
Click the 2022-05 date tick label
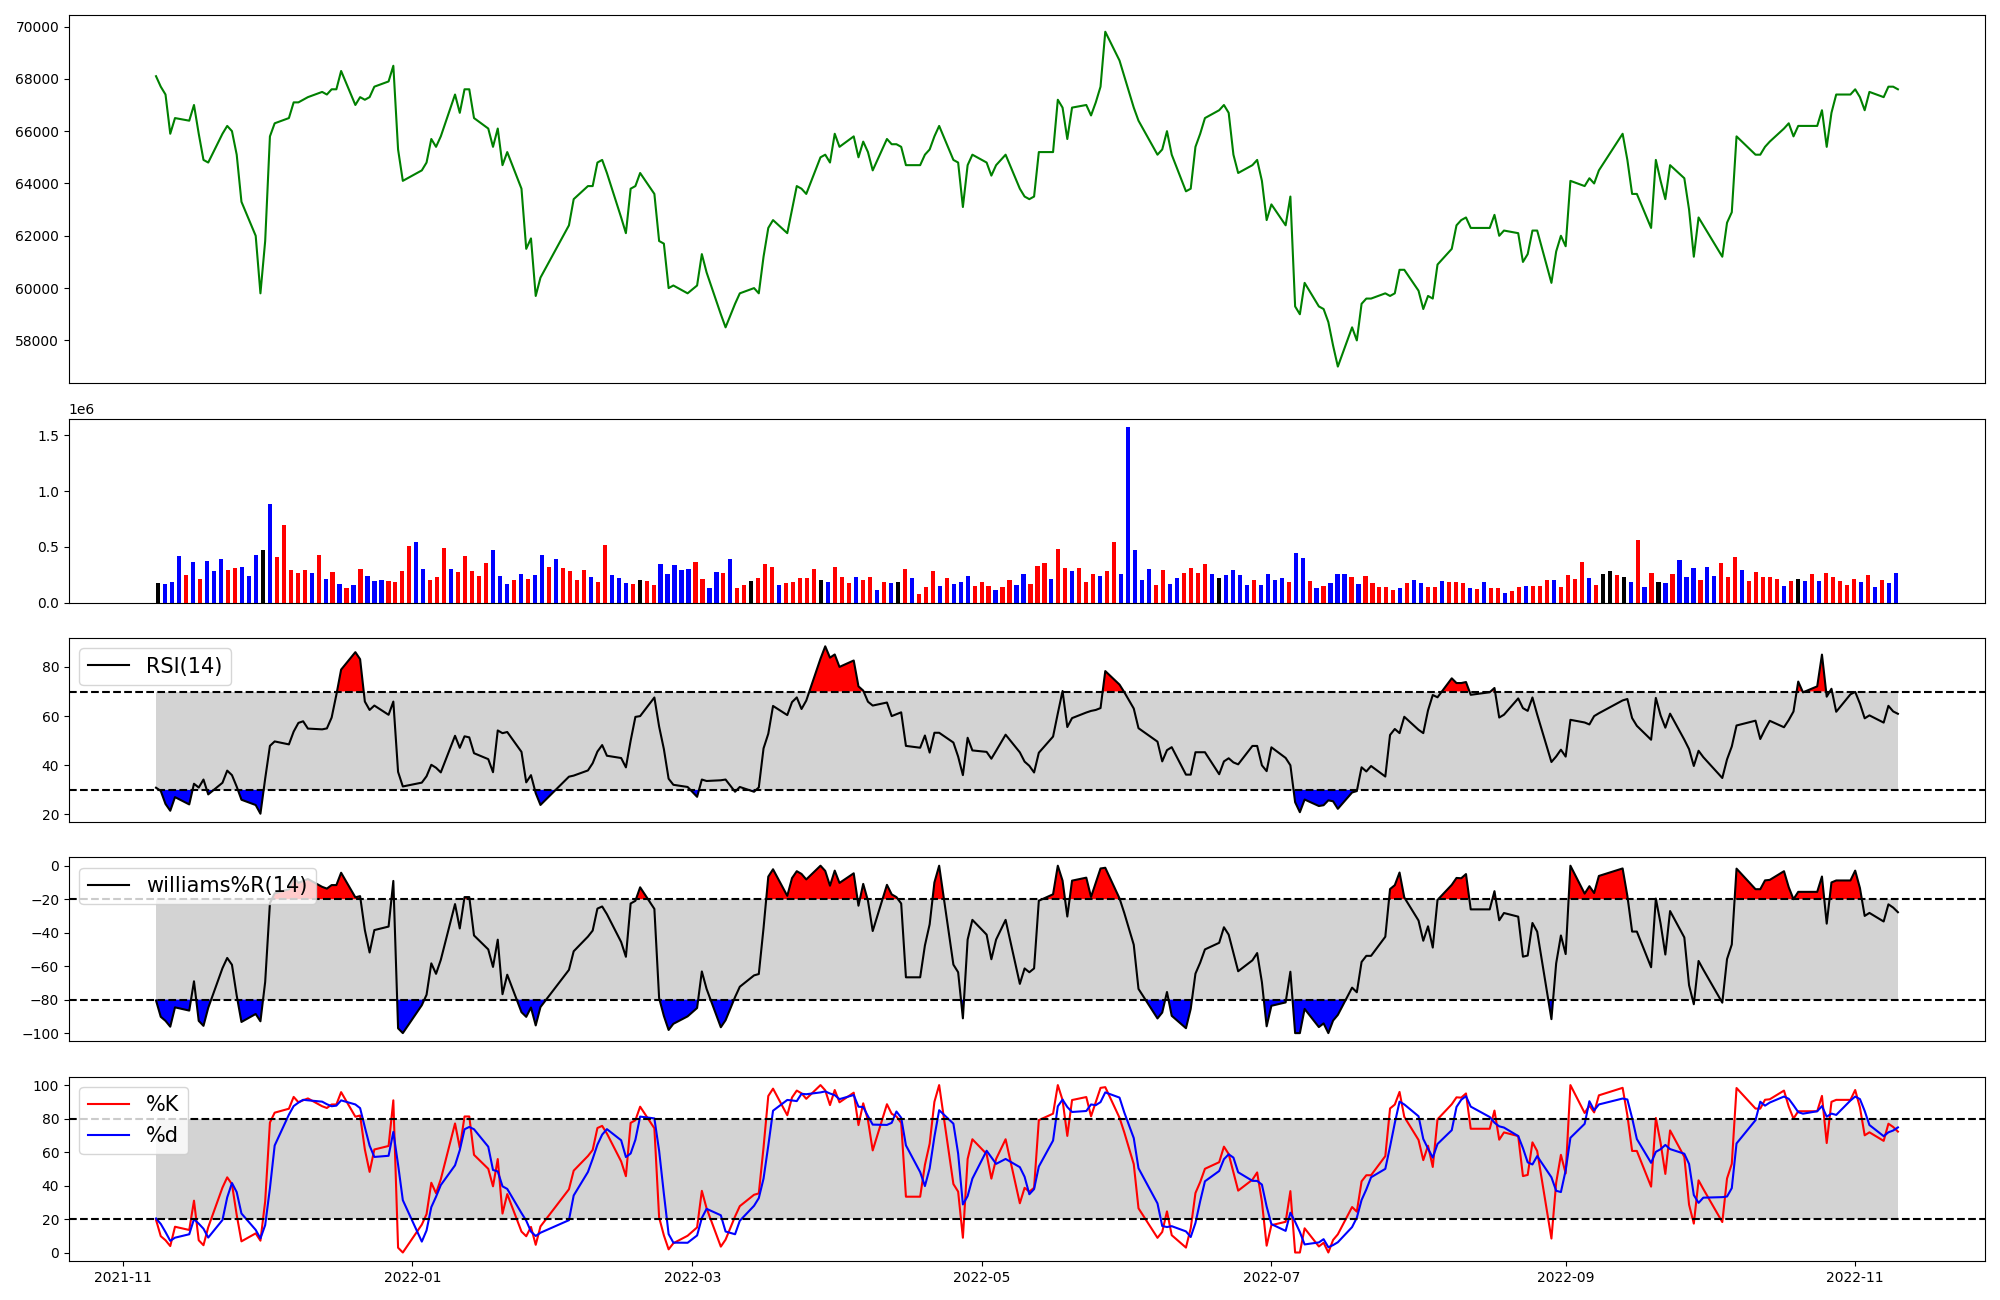click(981, 1277)
